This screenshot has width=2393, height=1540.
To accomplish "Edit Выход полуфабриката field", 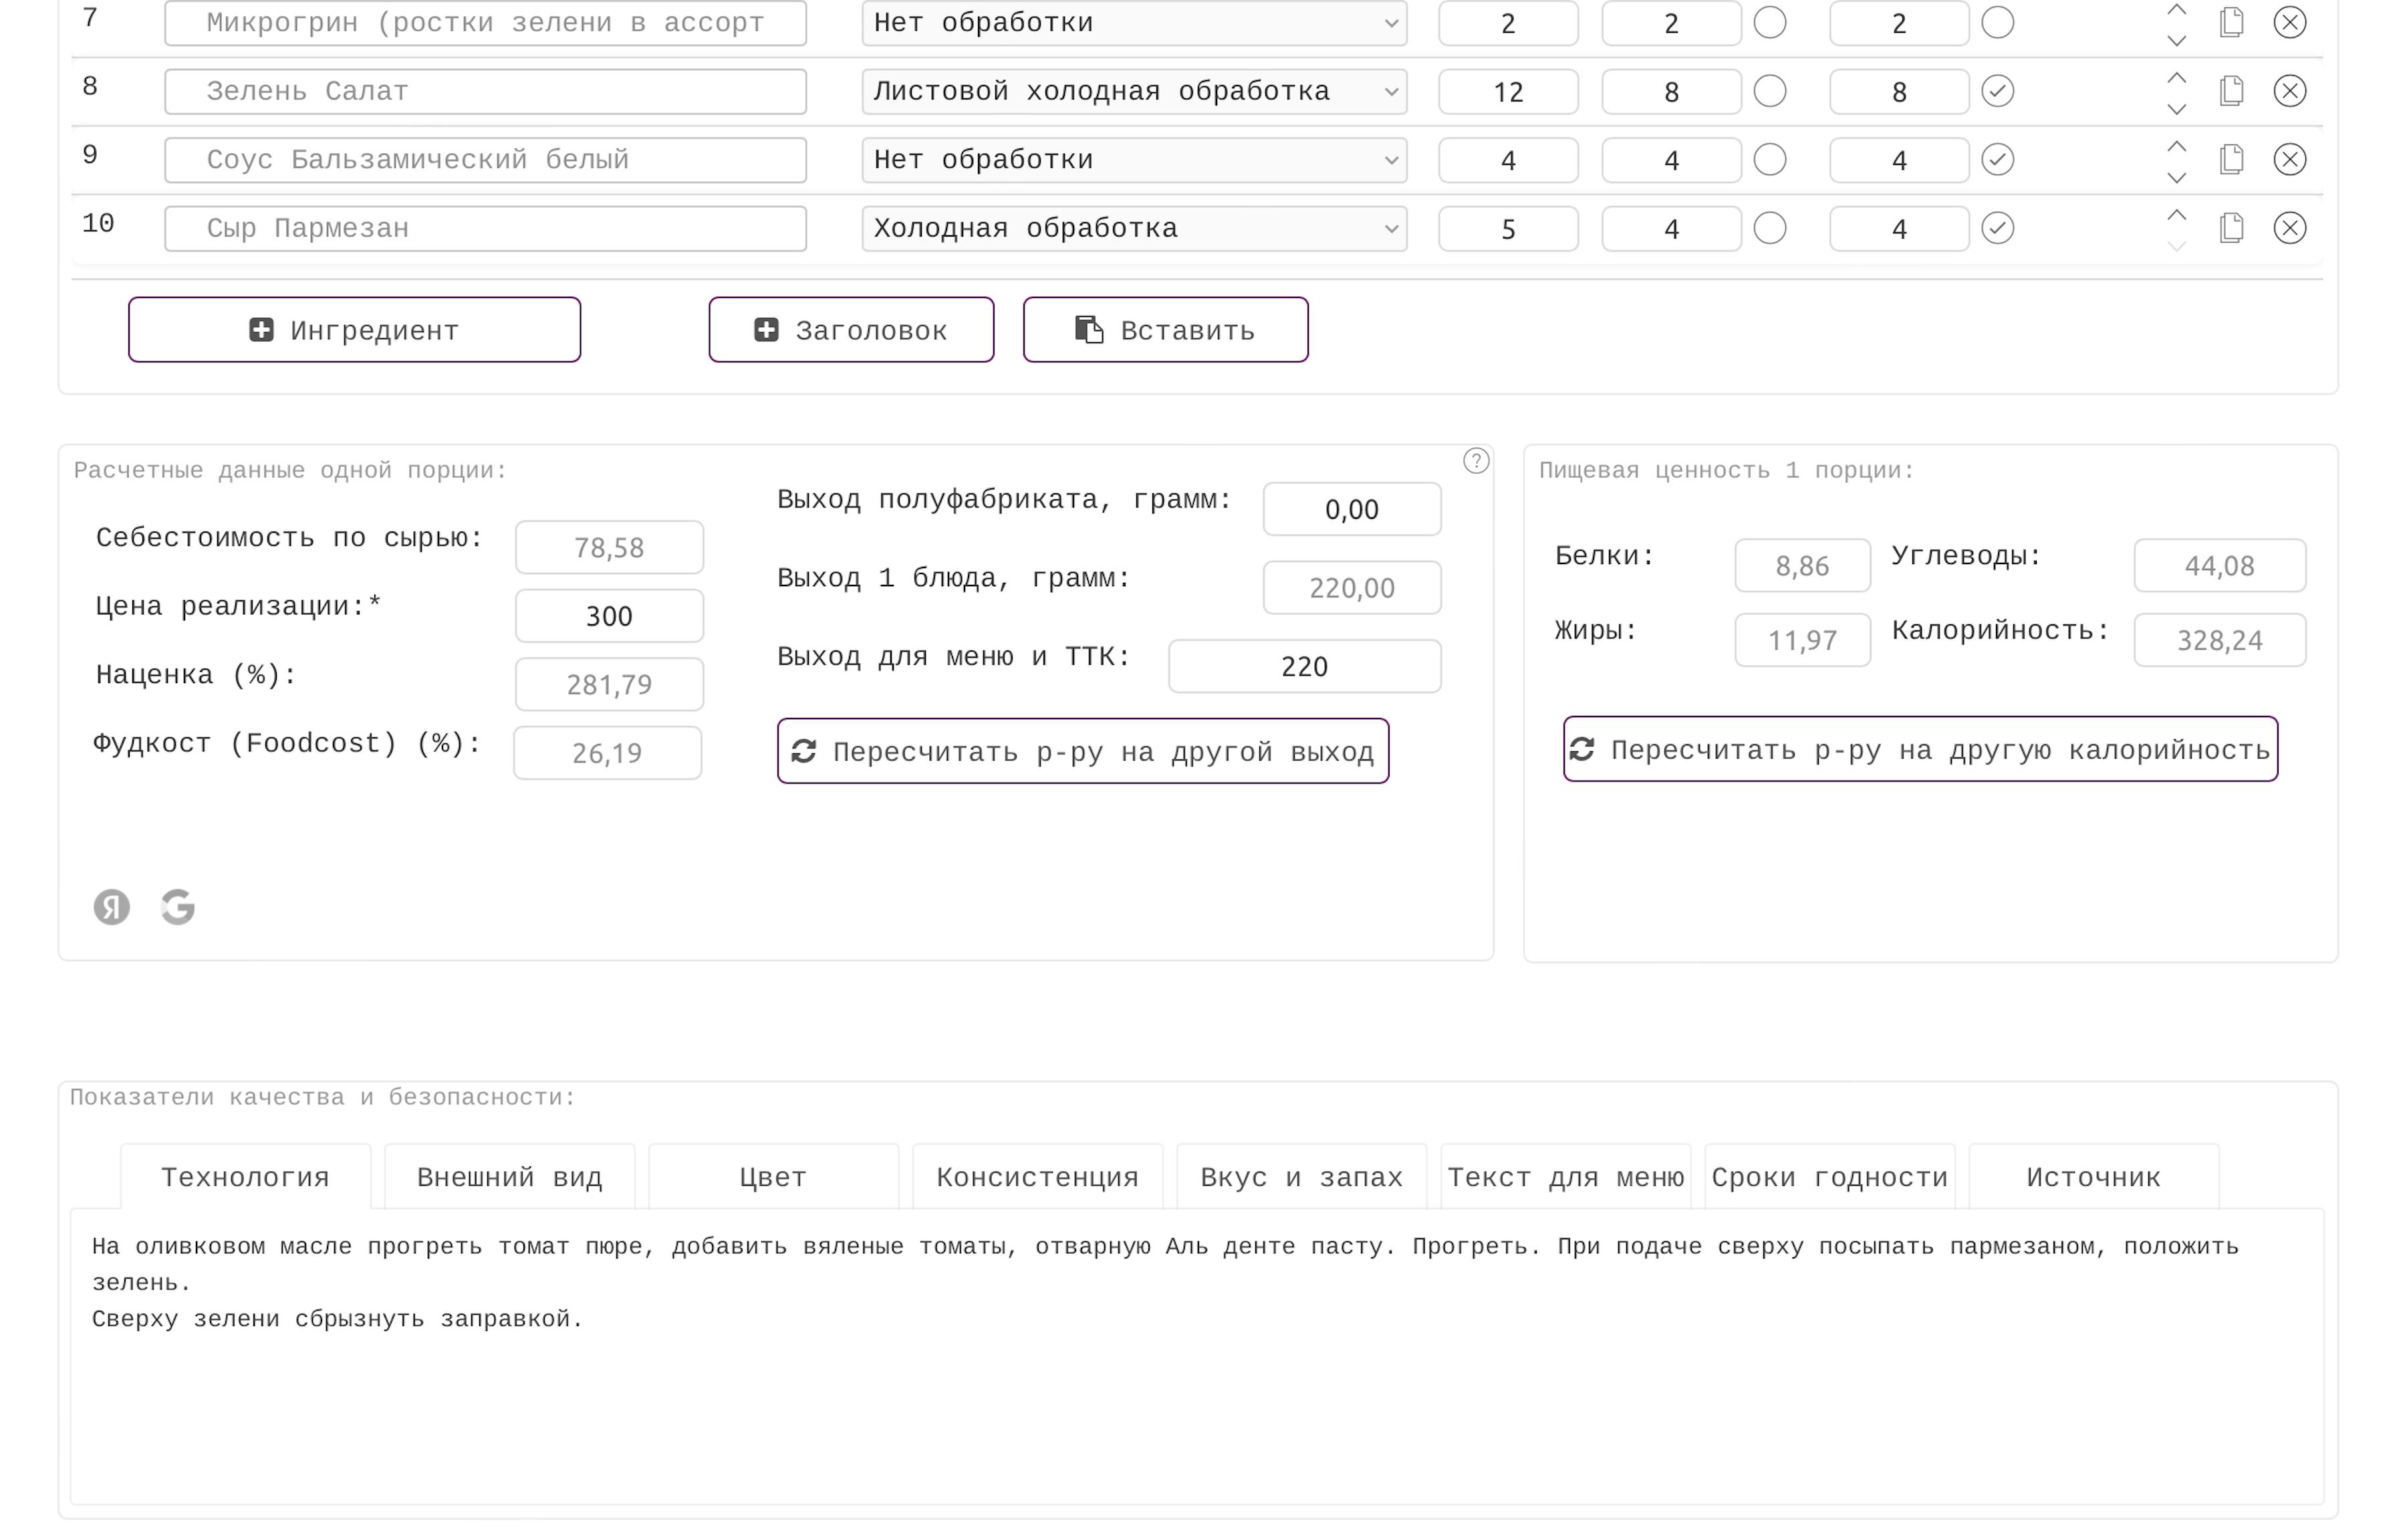I will point(1351,509).
